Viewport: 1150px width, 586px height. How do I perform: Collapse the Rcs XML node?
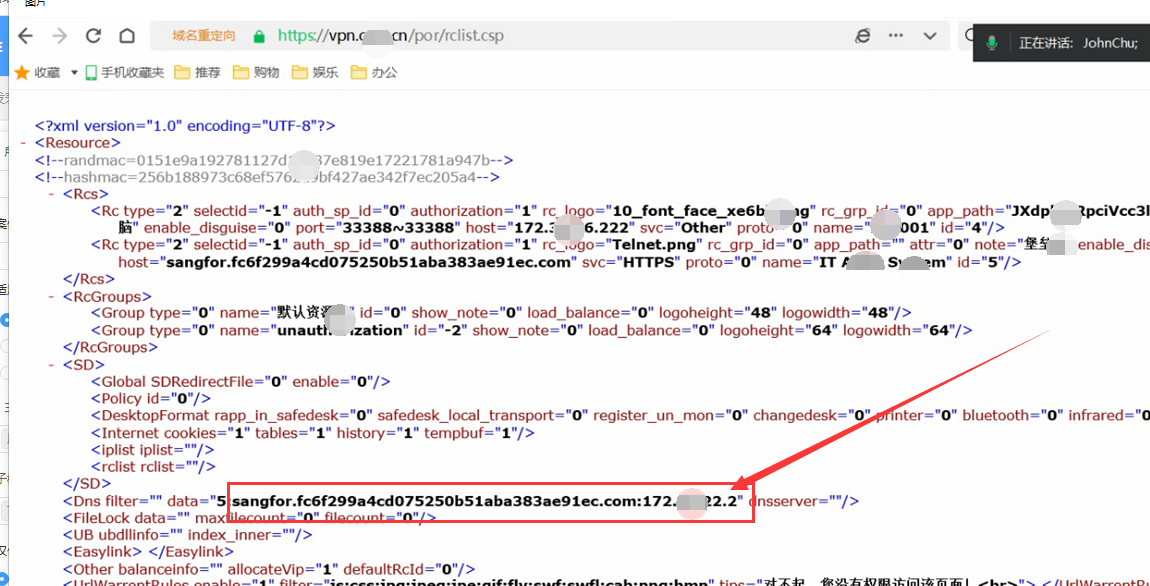click(52, 193)
